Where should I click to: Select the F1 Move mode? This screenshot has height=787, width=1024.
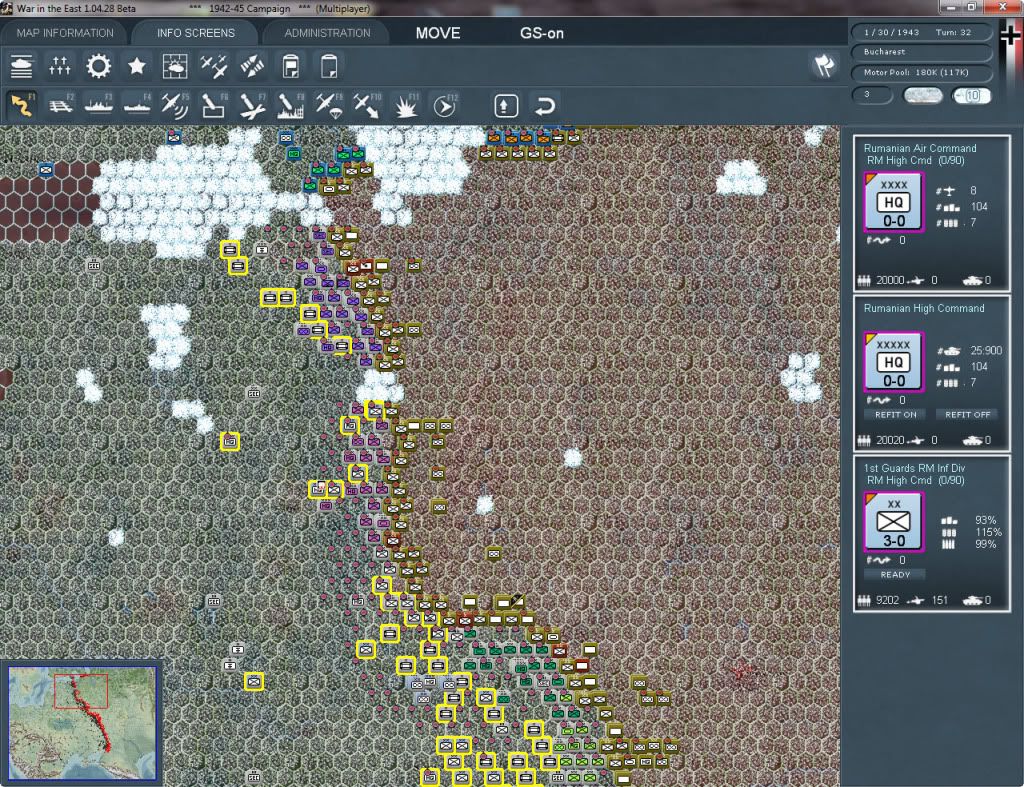coord(22,105)
